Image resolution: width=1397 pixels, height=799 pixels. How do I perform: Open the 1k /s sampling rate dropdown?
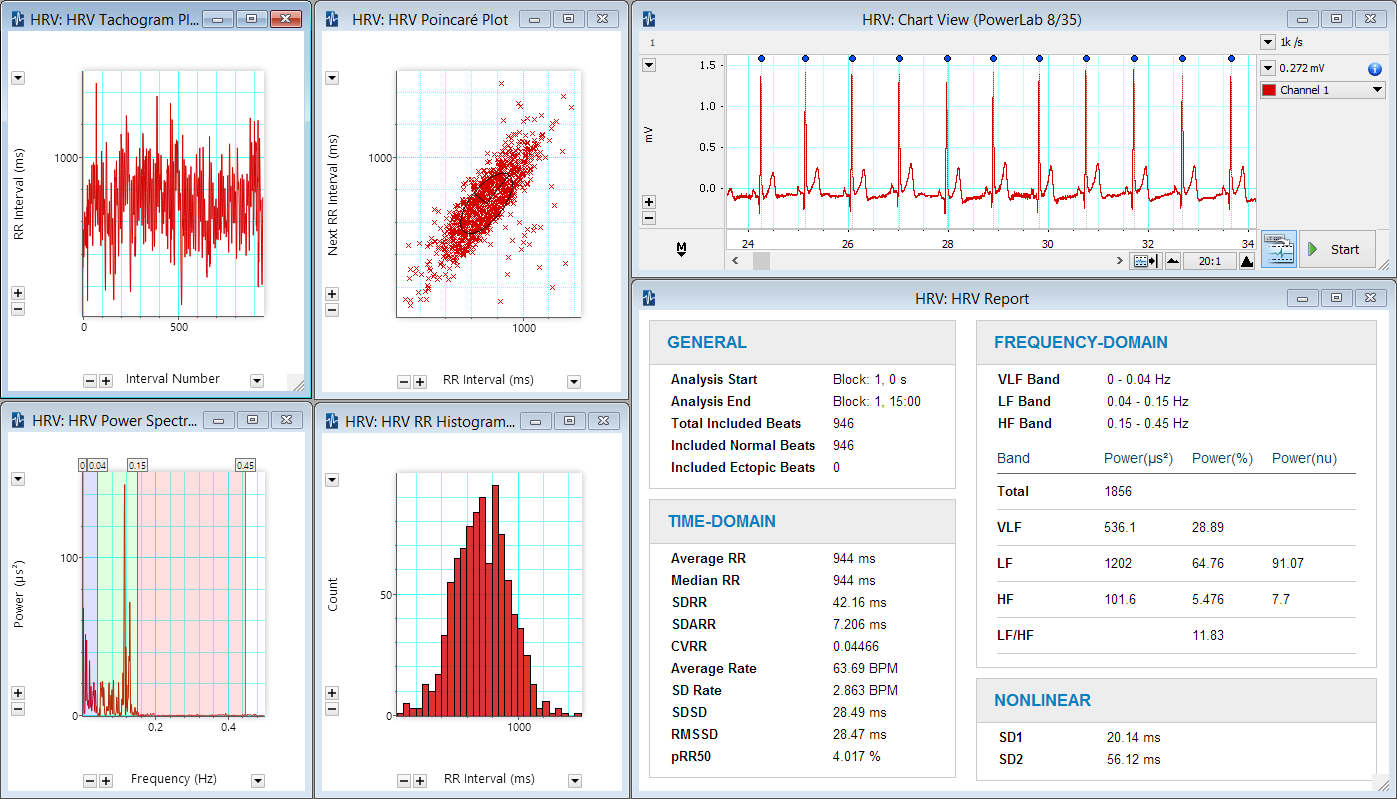coord(1268,42)
